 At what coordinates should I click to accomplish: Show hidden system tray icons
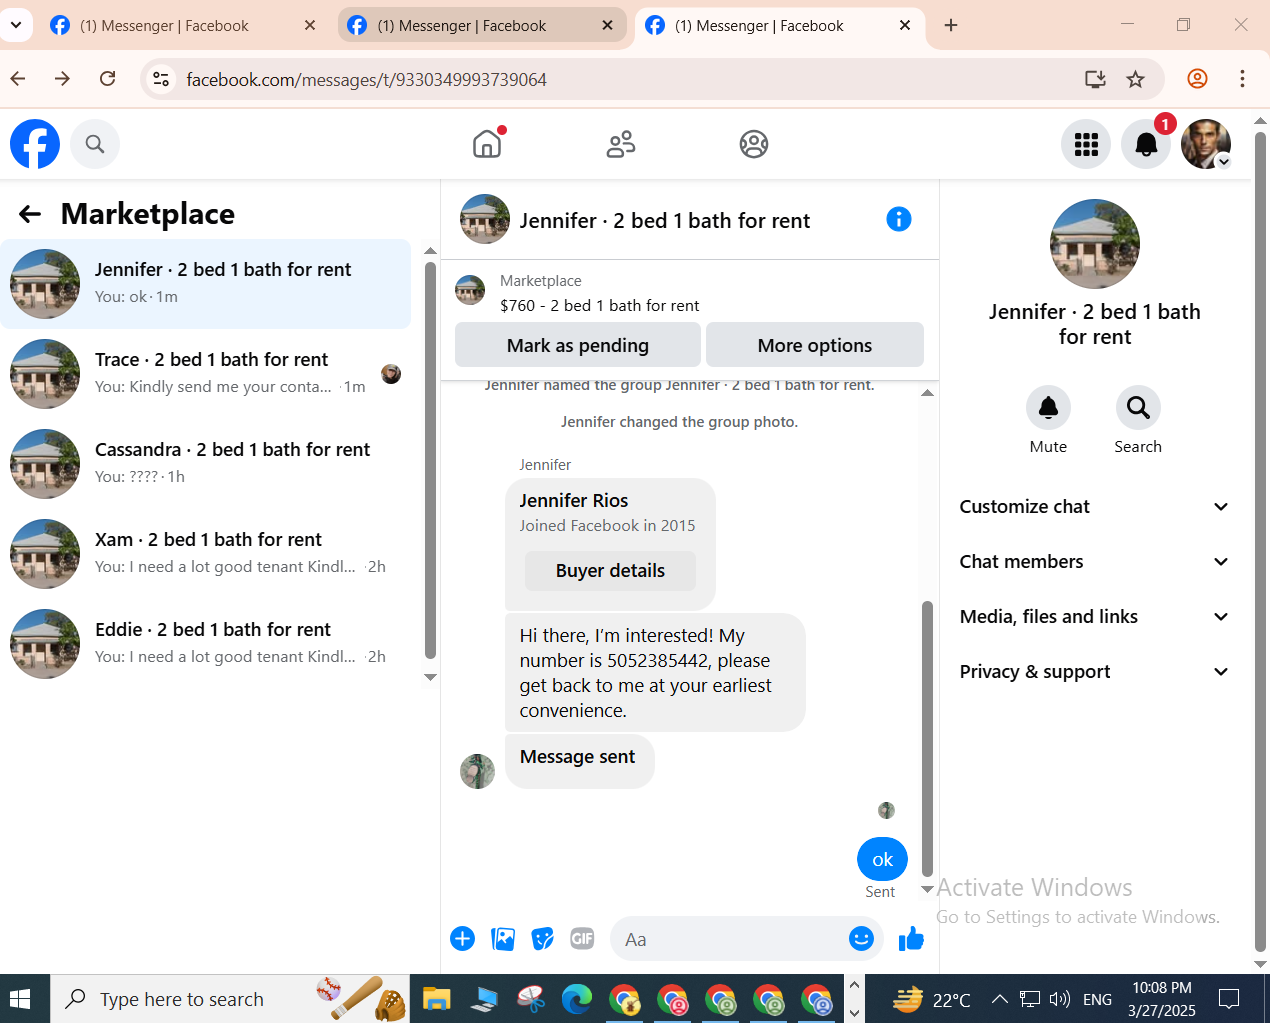(999, 999)
